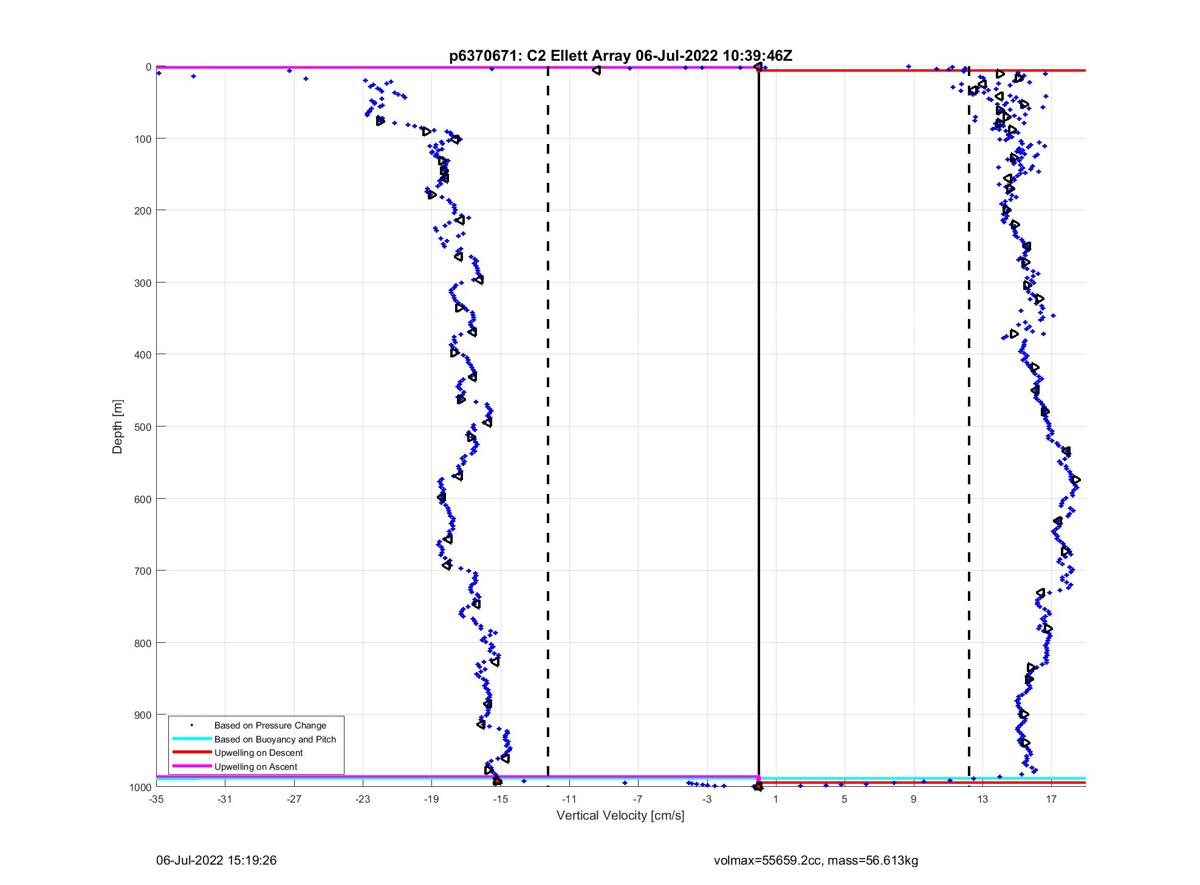The image size is (1200, 885).
Task: Select the 'Vertical Velocity [cm/s]' x-axis label
Action: 620,816
